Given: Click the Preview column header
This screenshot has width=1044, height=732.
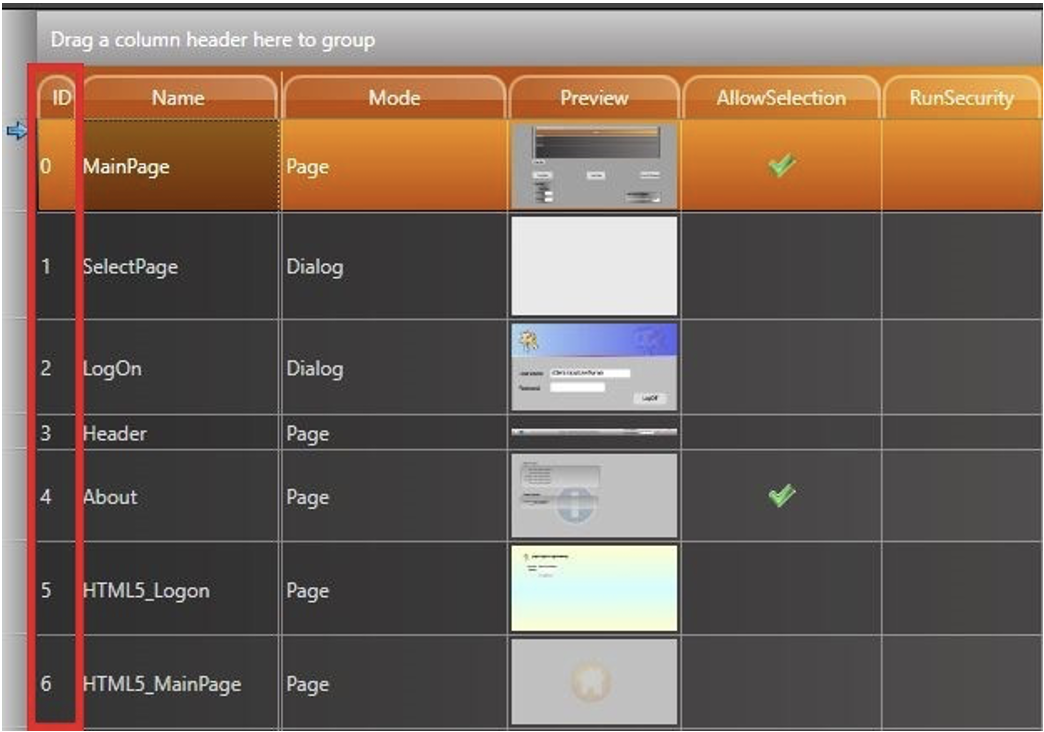Looking at the screenshot, I should [594, 98].
